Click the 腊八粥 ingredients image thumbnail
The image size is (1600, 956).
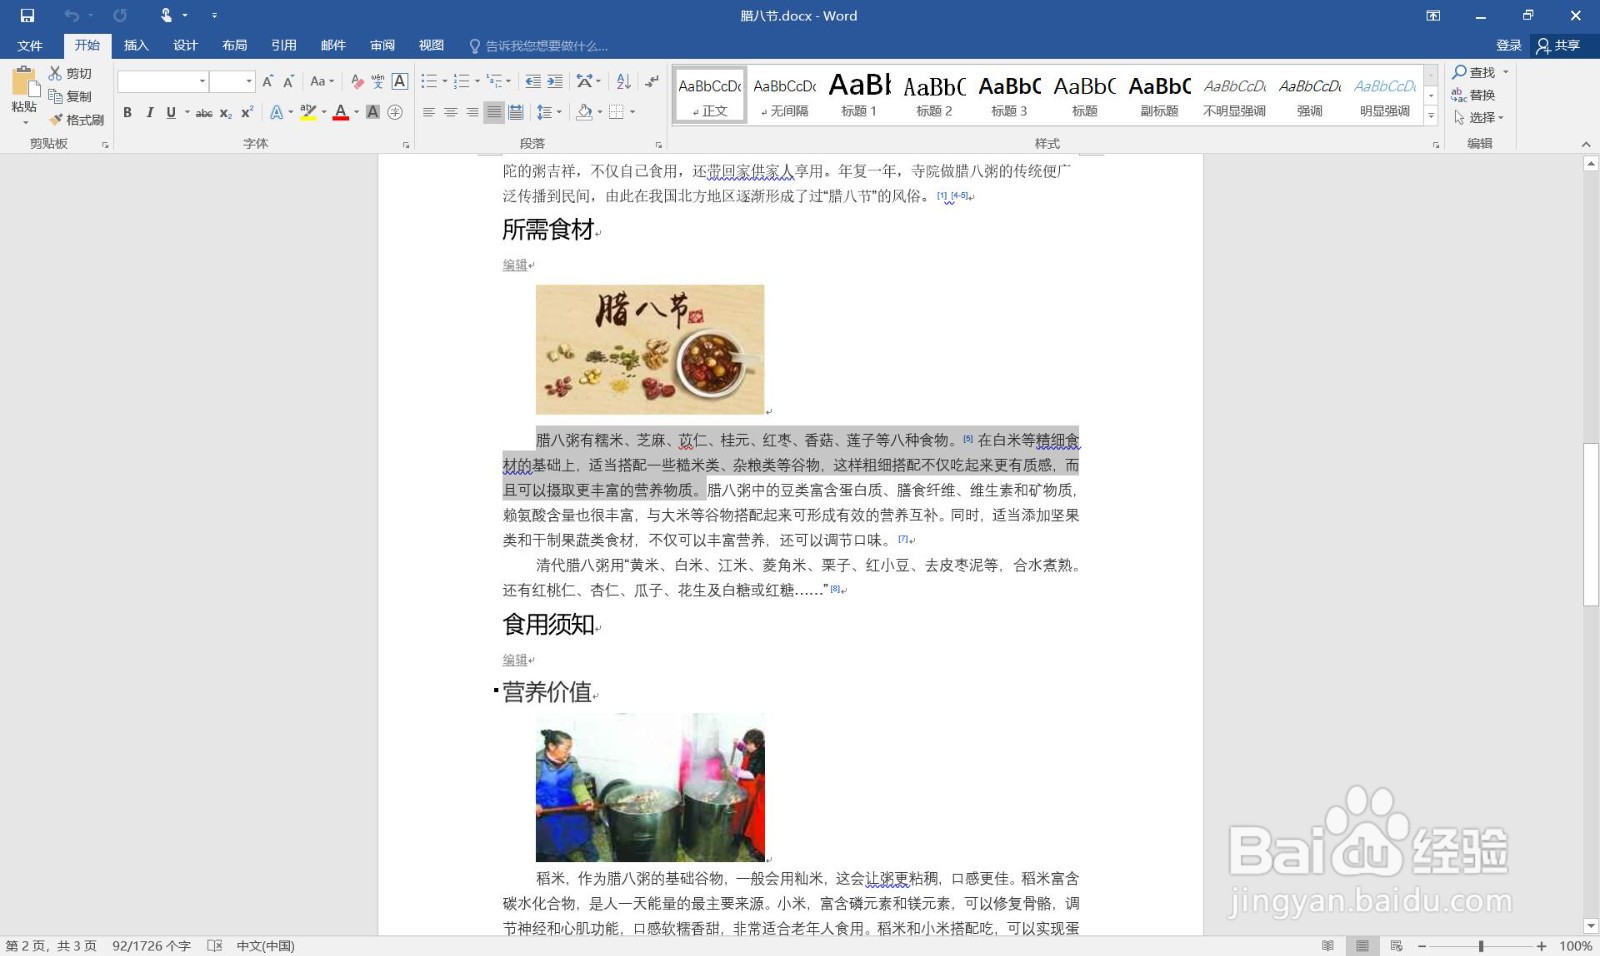tap(650, 348)
